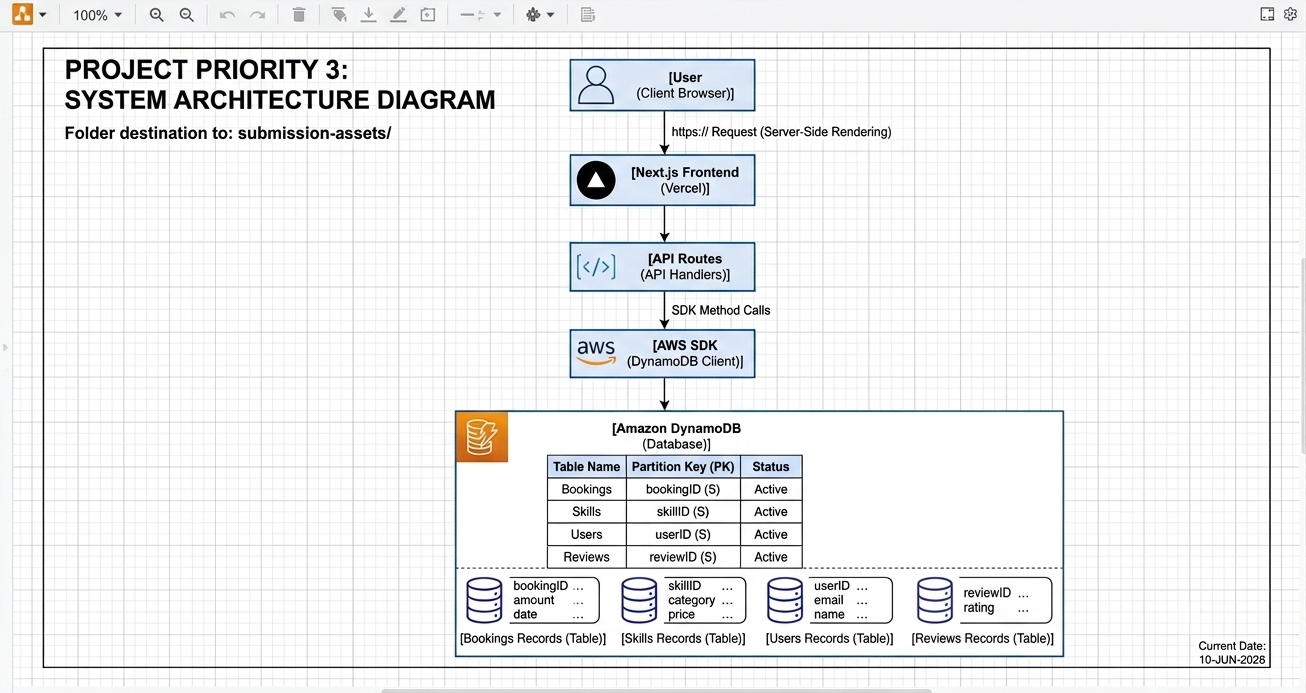Click the pencil line color icon
The image size is (1306, 693).
[398, 15]
